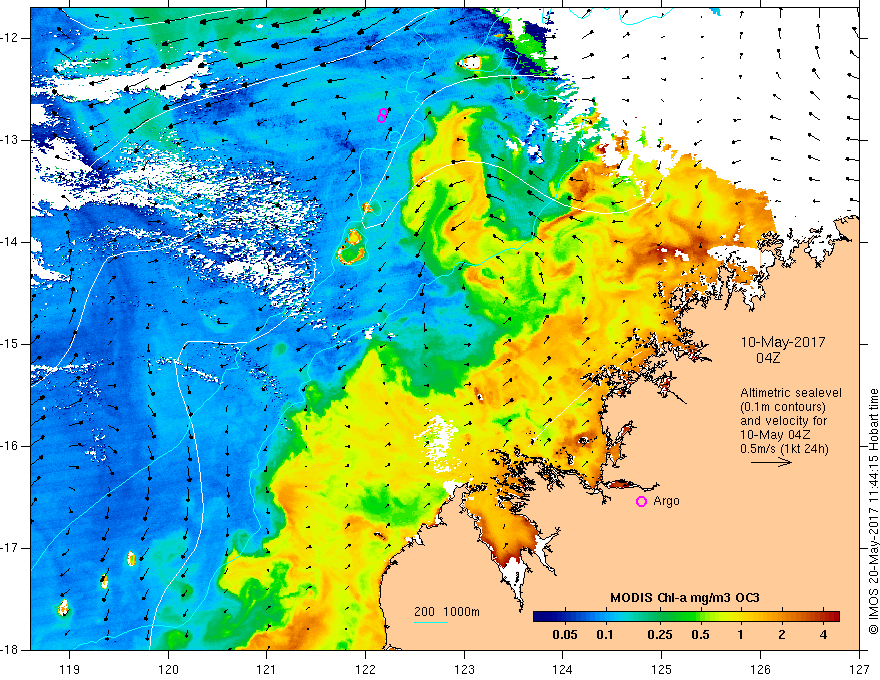Click the longitude axis label "119"
Image resolution: width=880 pixels, height=680 pixels.
click(x=69, y=669)
